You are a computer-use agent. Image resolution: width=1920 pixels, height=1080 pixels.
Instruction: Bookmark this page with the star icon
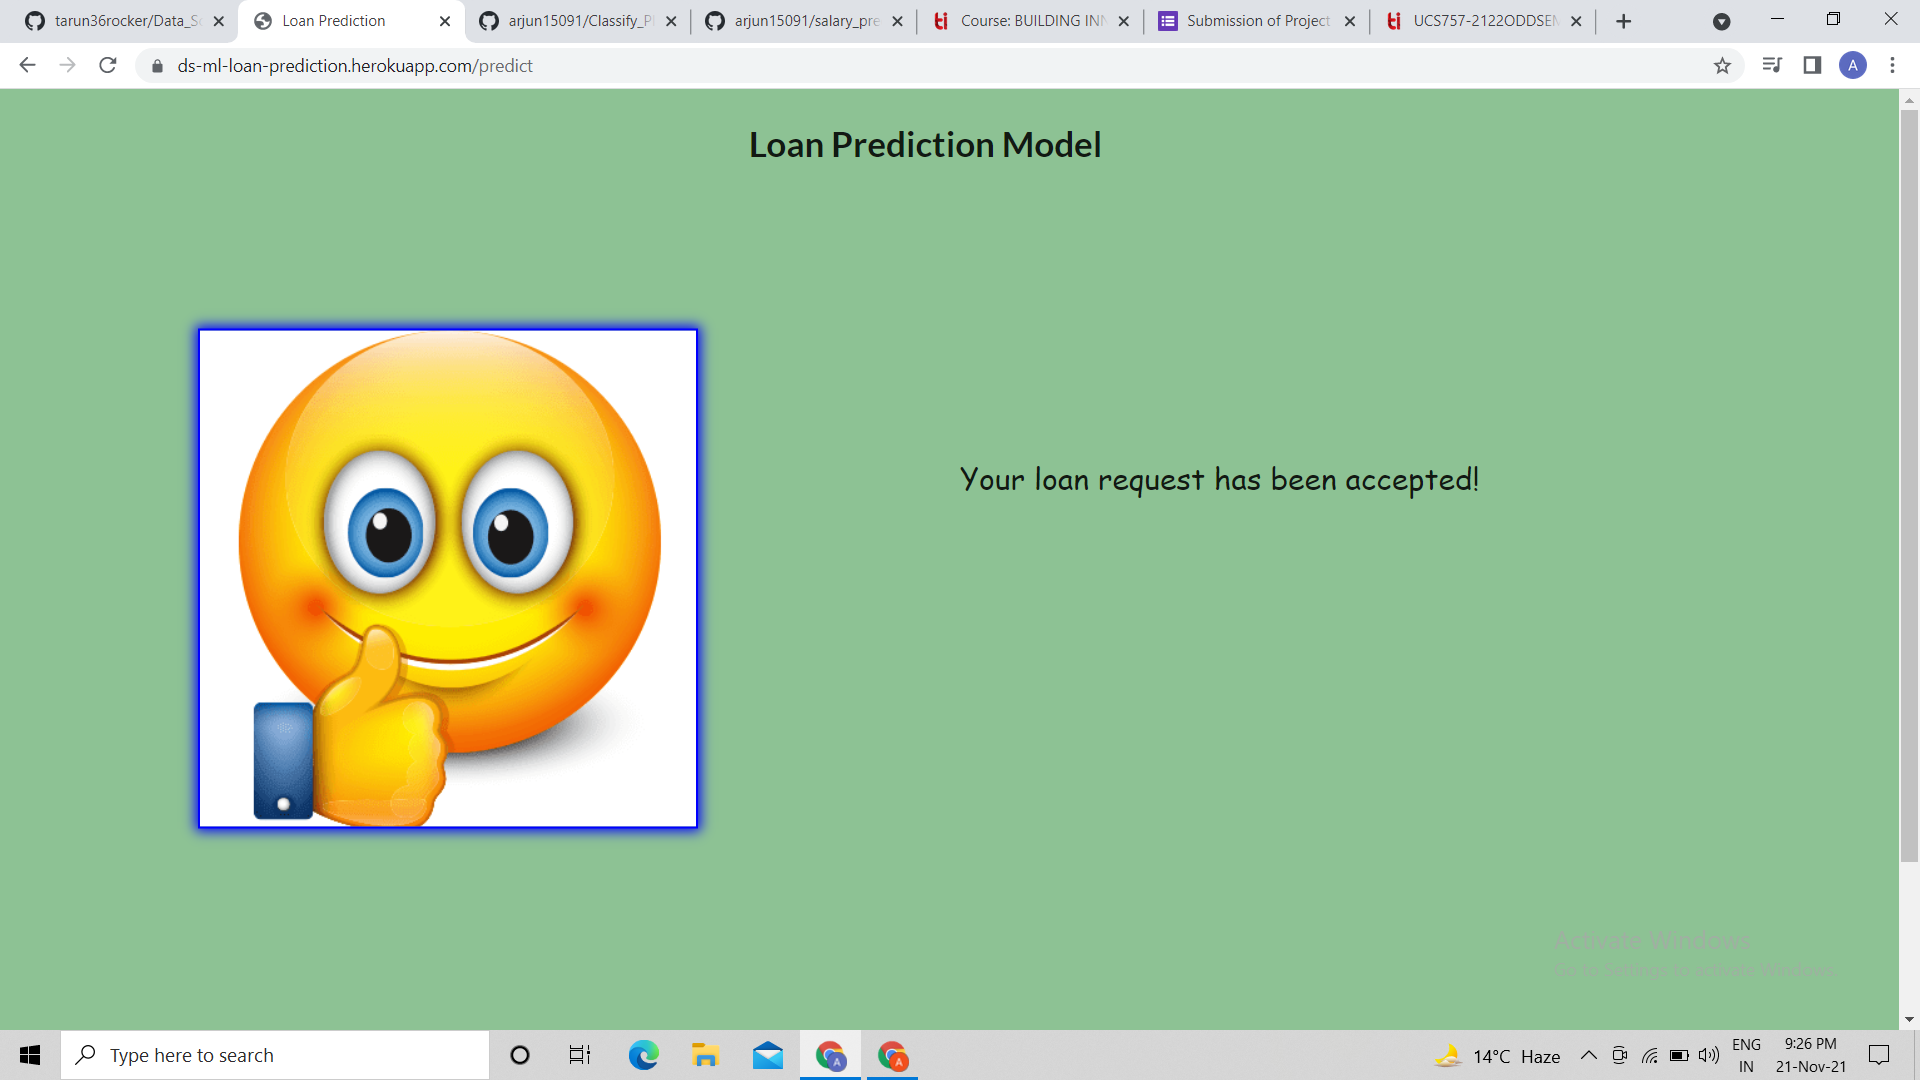point(1723,65)
